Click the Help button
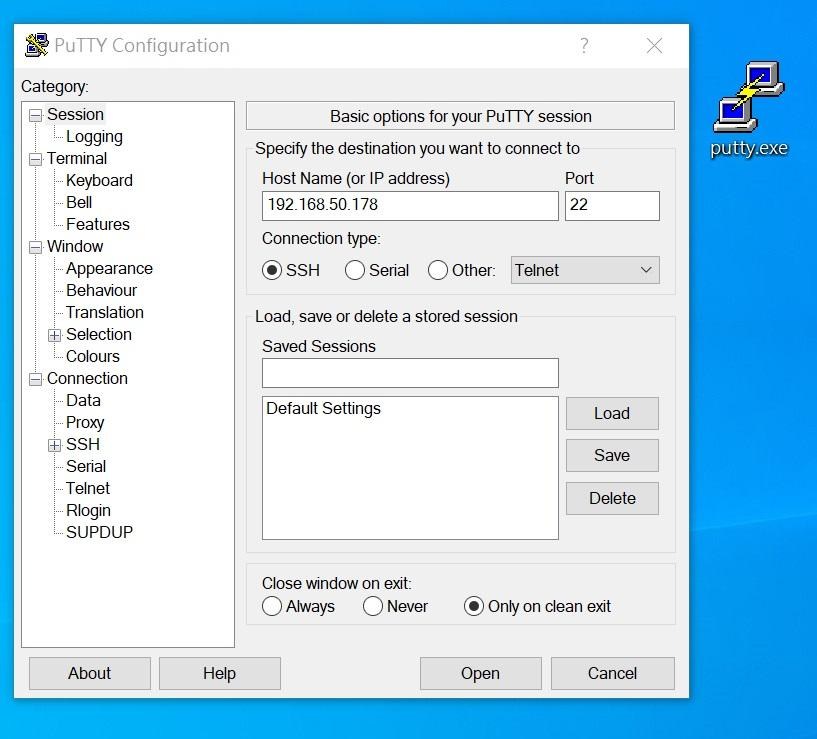 click(219, 673)
